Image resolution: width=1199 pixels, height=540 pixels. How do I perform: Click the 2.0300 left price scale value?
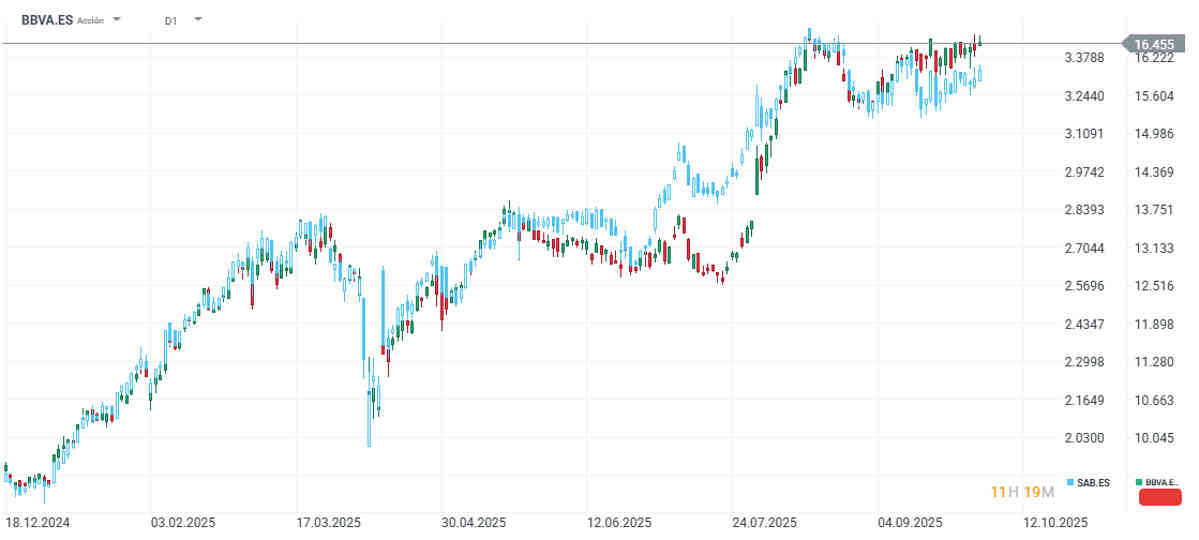click(x=1085, y=438)
